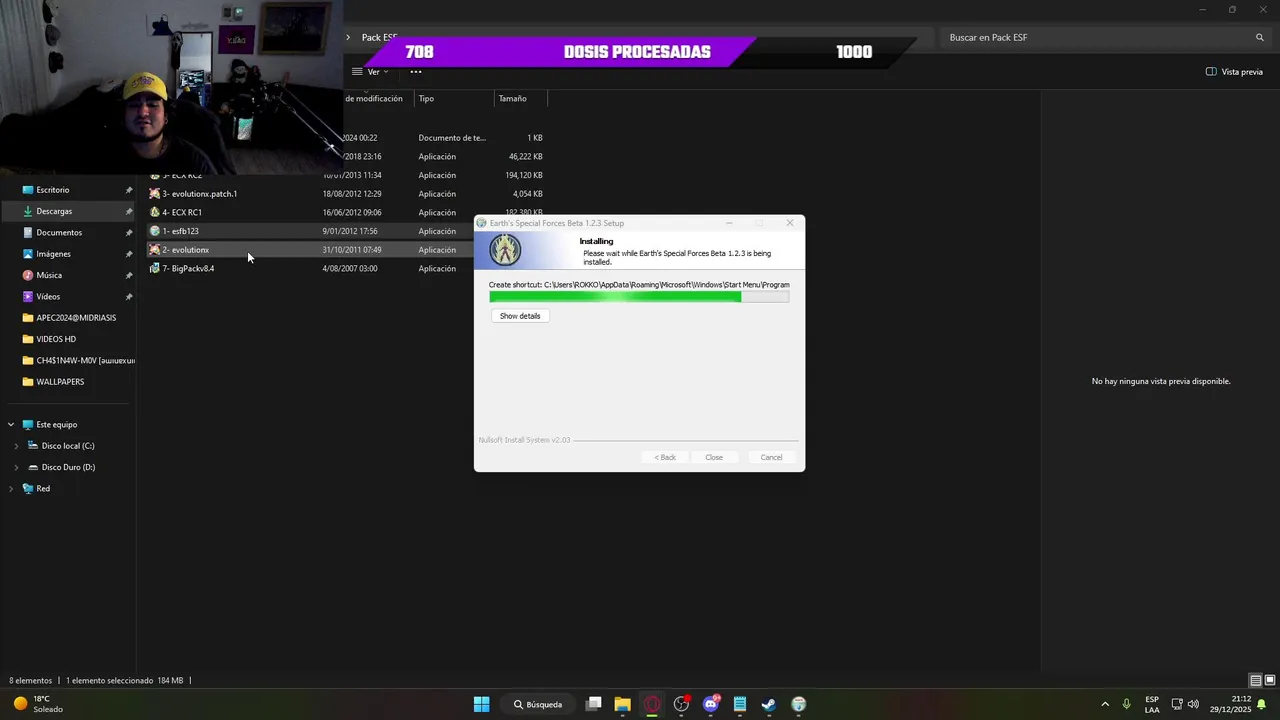
Task: Unpin Documentos using its pin icon
Action: click(129, 232)
